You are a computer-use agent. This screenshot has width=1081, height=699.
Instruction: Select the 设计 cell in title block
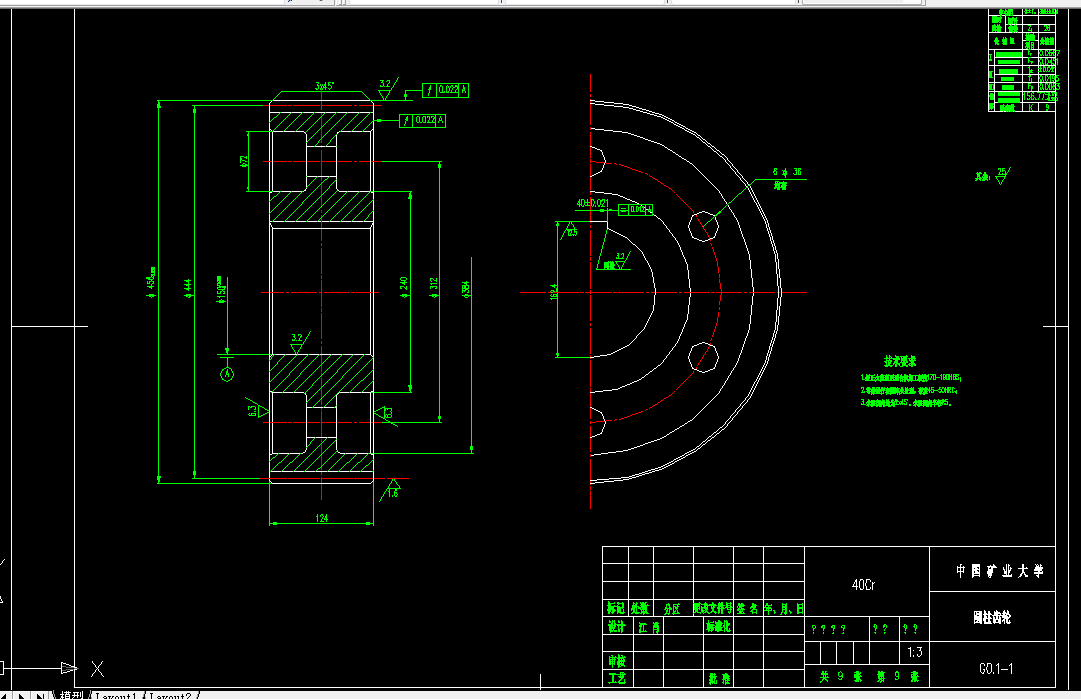(616, 627)
